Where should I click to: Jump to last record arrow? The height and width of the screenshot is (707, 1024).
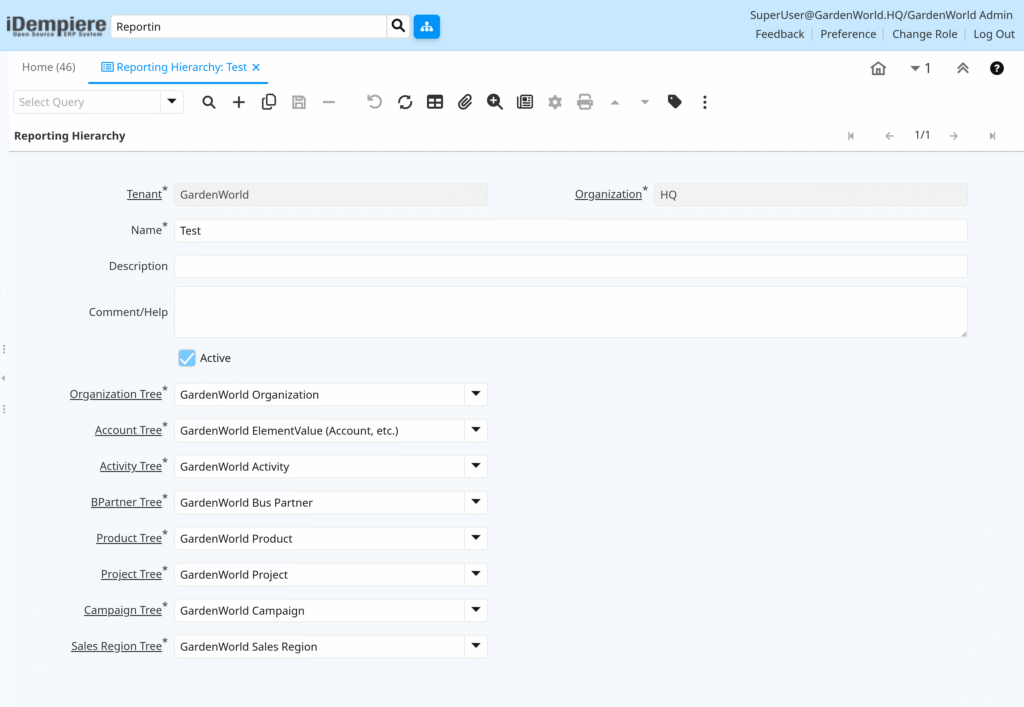tap(992, 136)
